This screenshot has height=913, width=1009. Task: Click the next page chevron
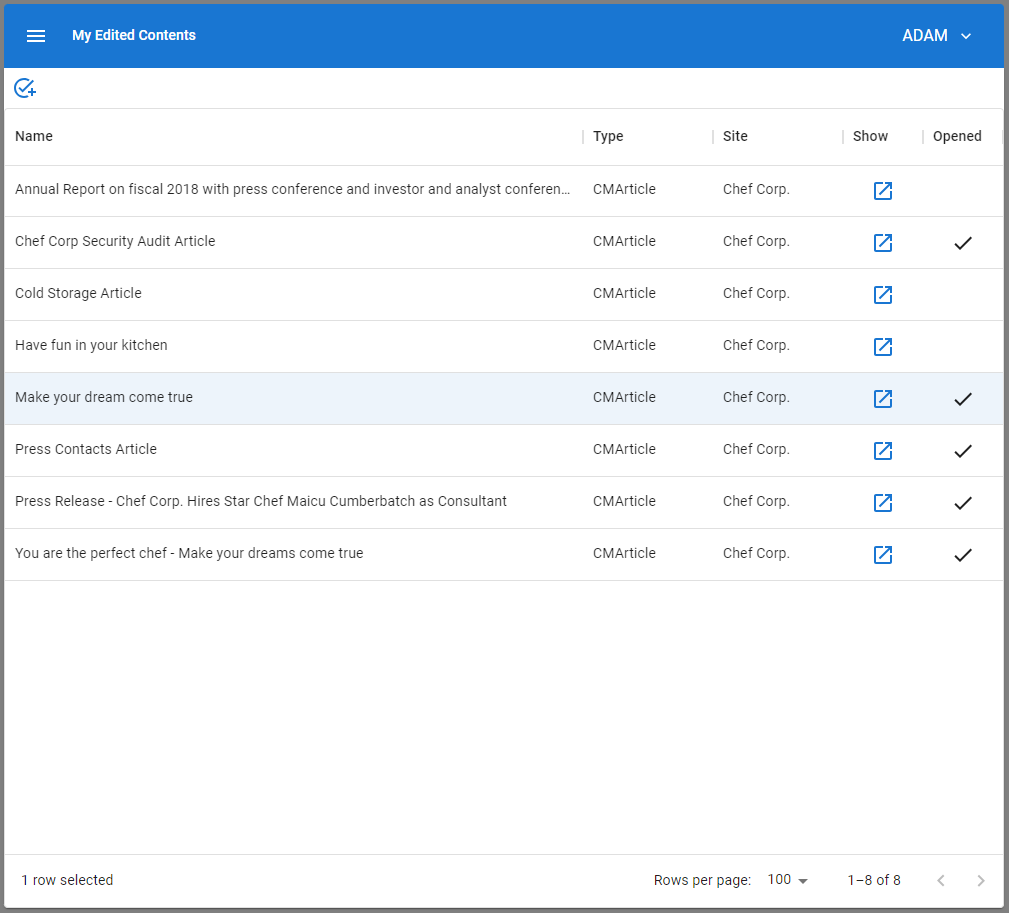click(x=981, y=880)
